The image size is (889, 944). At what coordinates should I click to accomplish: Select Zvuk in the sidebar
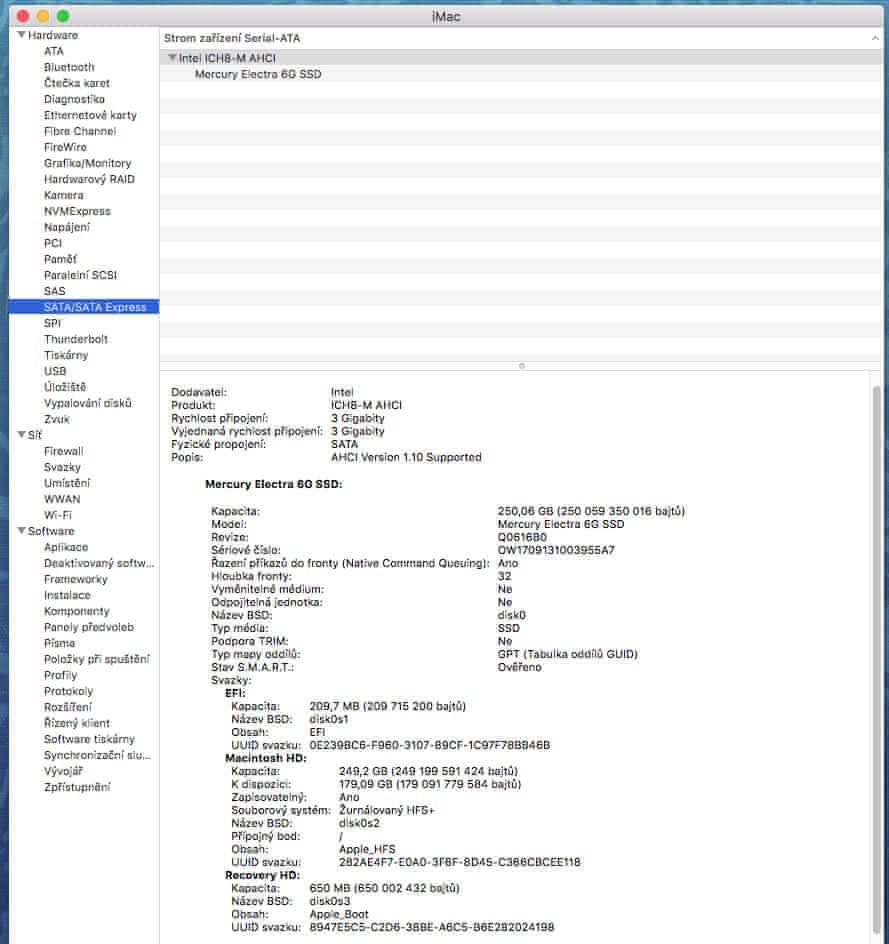[x=57, y=419]
